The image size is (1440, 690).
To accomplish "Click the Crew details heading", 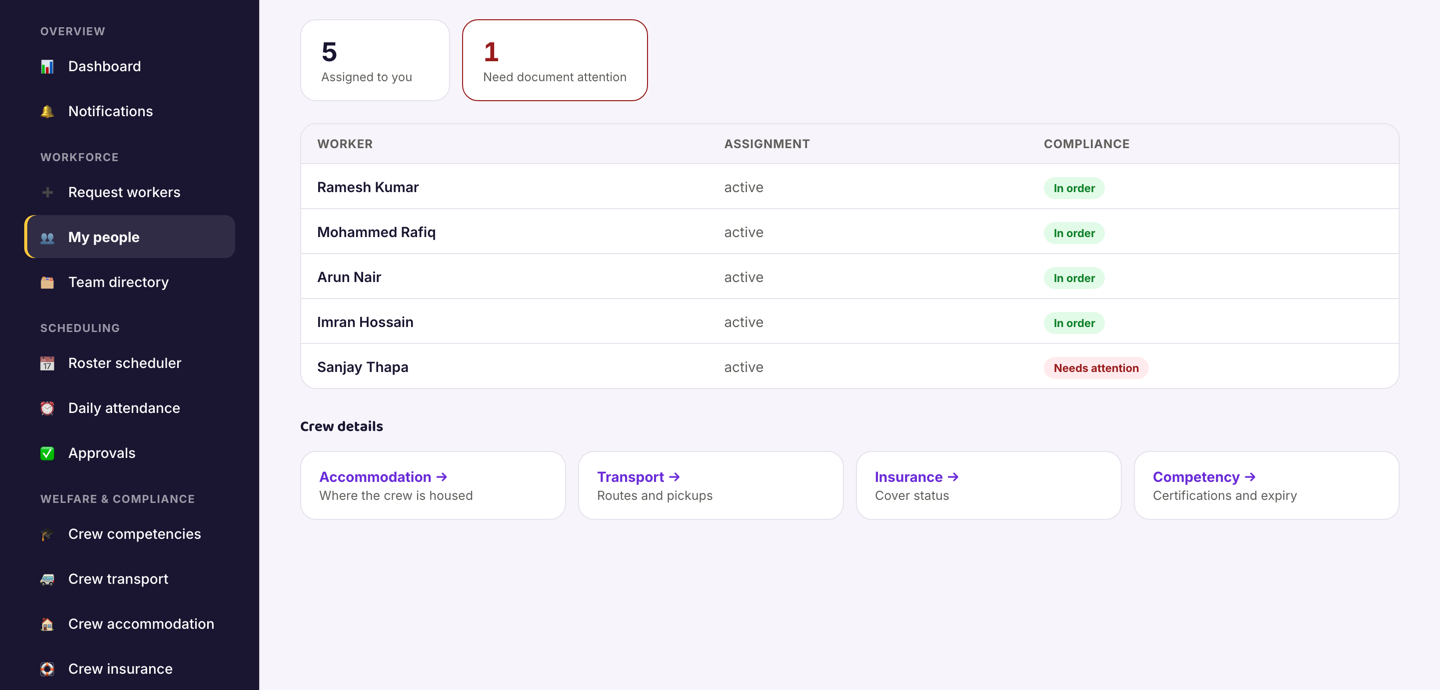I will click(x=342, y=426).
